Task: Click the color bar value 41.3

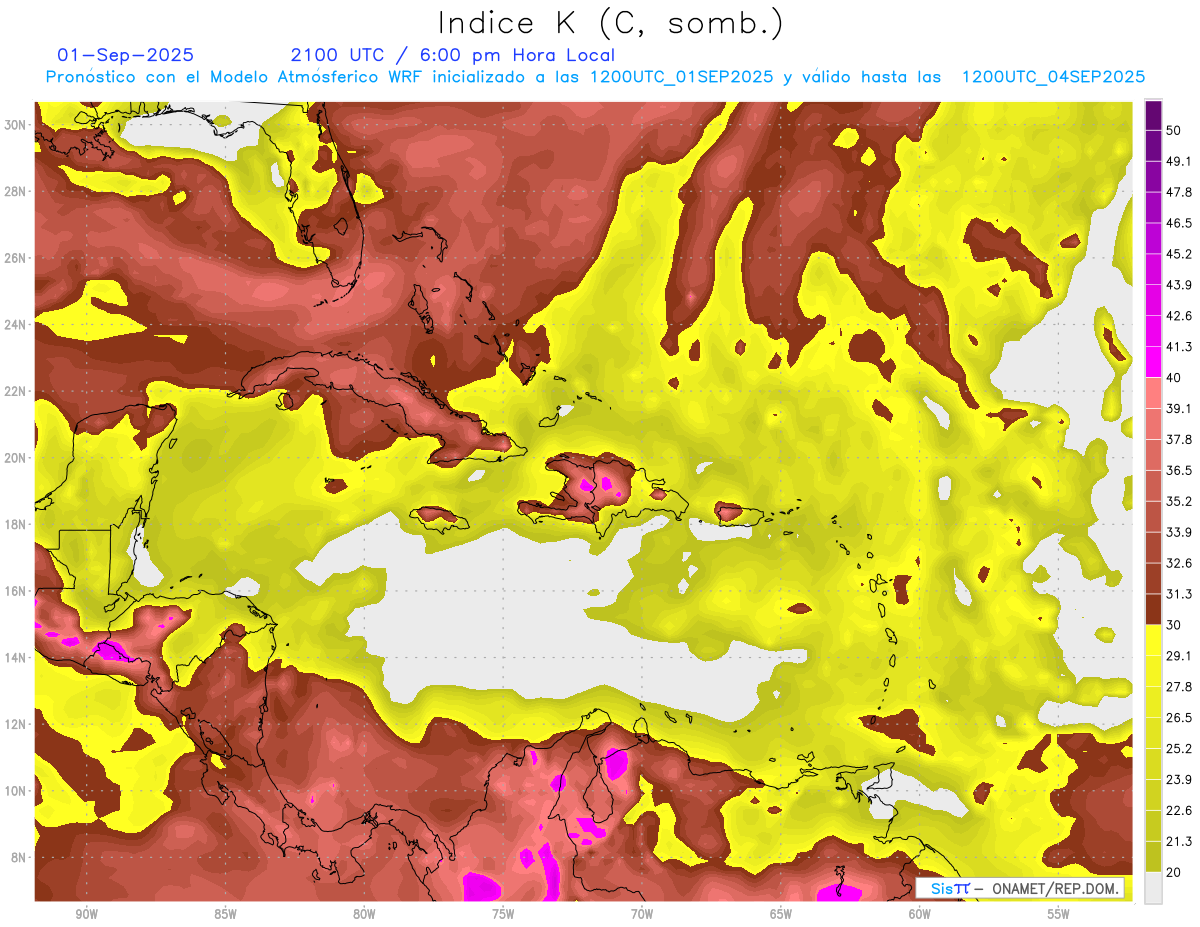Action: 1179,347
